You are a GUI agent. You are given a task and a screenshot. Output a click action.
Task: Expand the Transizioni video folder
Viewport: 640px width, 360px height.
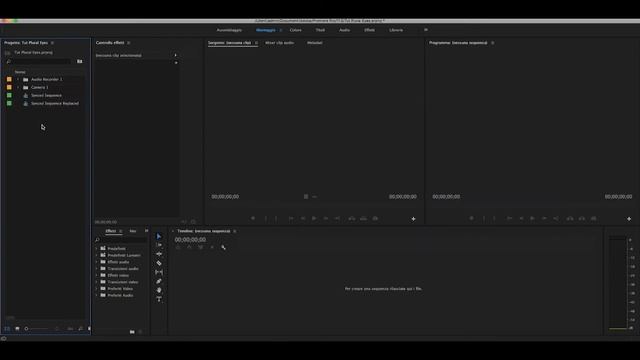pyautogui.click(x=97, y=282)
